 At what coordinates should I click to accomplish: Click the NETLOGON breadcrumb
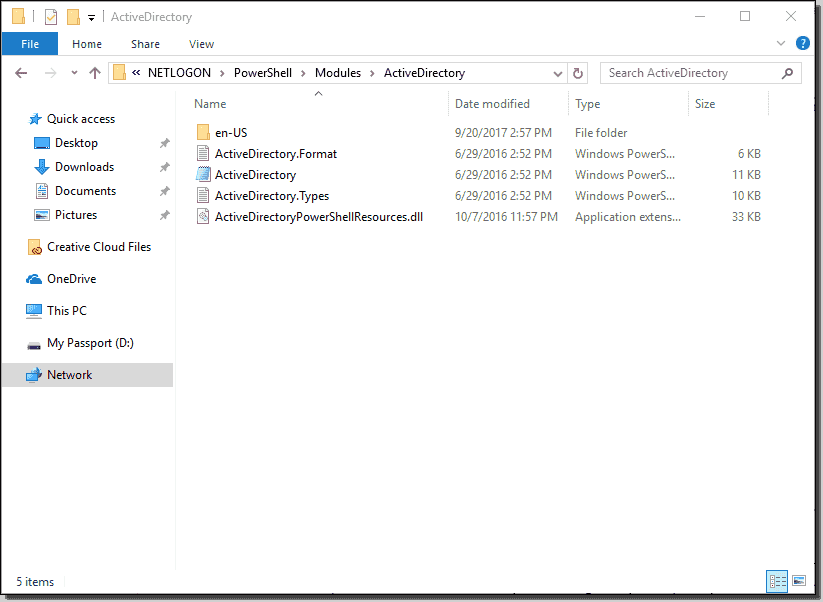tap(179, 73)
